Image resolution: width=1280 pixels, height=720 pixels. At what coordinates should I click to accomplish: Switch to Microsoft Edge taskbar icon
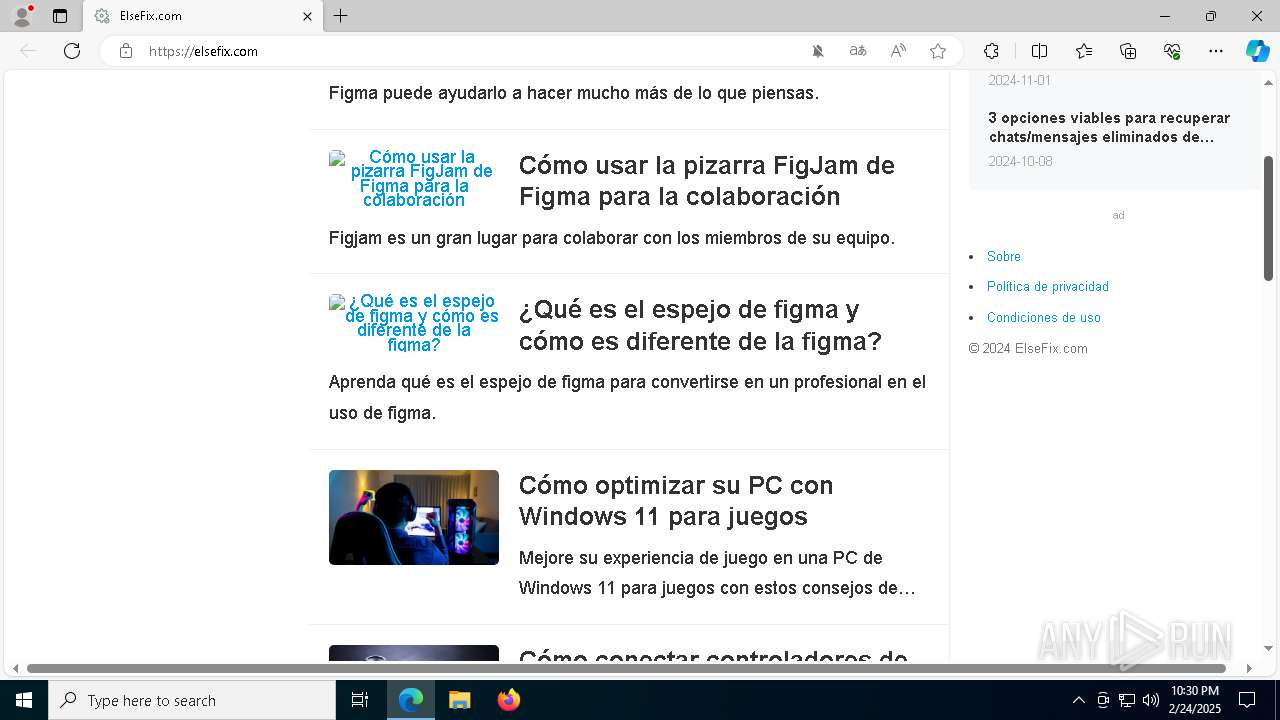coord(411,700)
